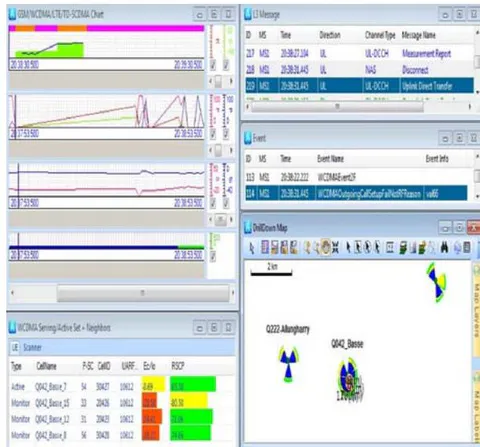Click the Channel Type column header
480x447 pixels.
pyautogui.click(x=380, y=35)
